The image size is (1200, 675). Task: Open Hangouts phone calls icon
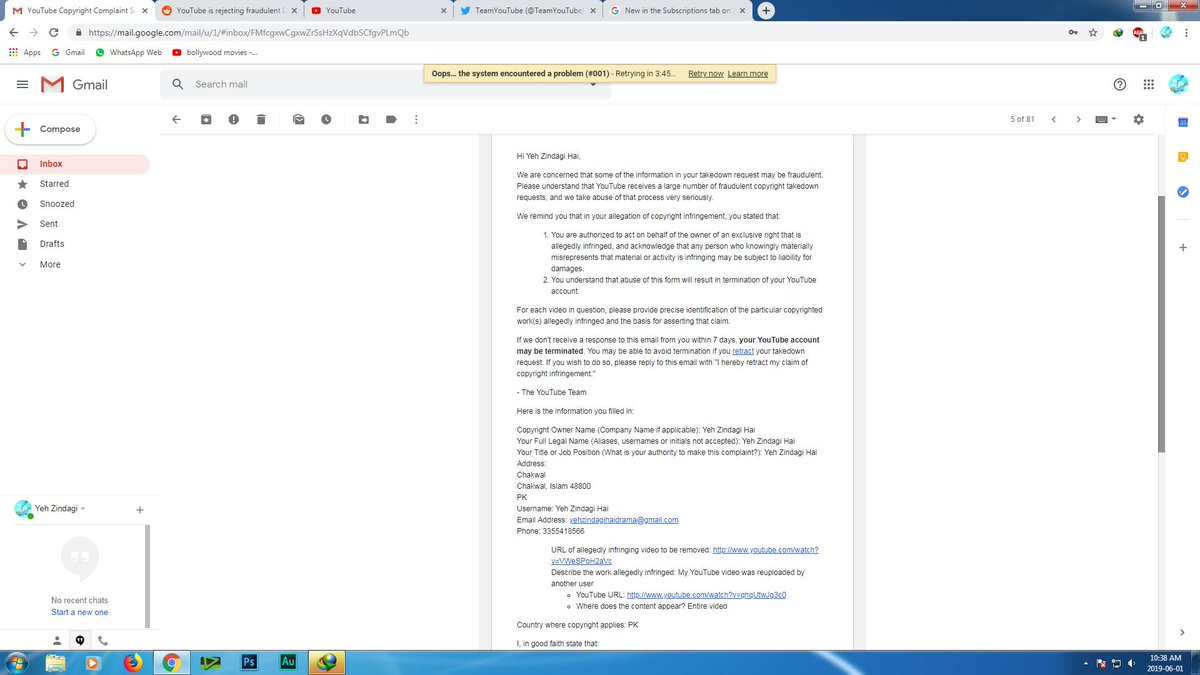tap(102, 640)
